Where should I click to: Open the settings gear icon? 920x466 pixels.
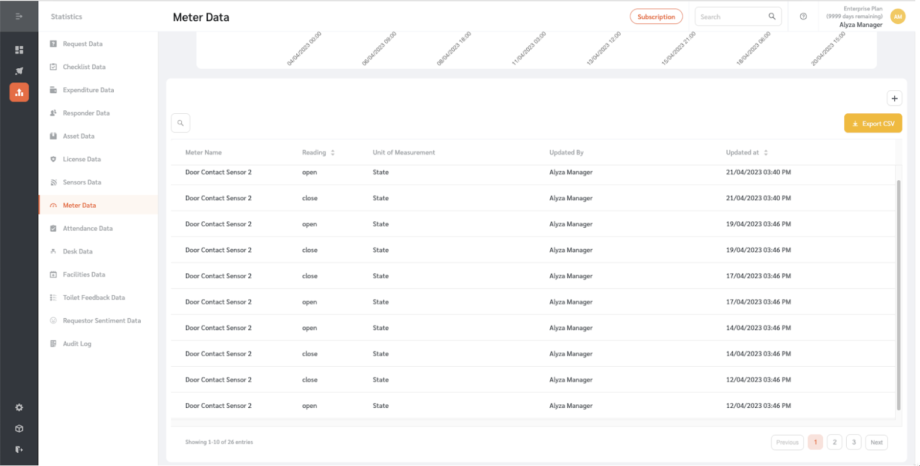point(19,407)
